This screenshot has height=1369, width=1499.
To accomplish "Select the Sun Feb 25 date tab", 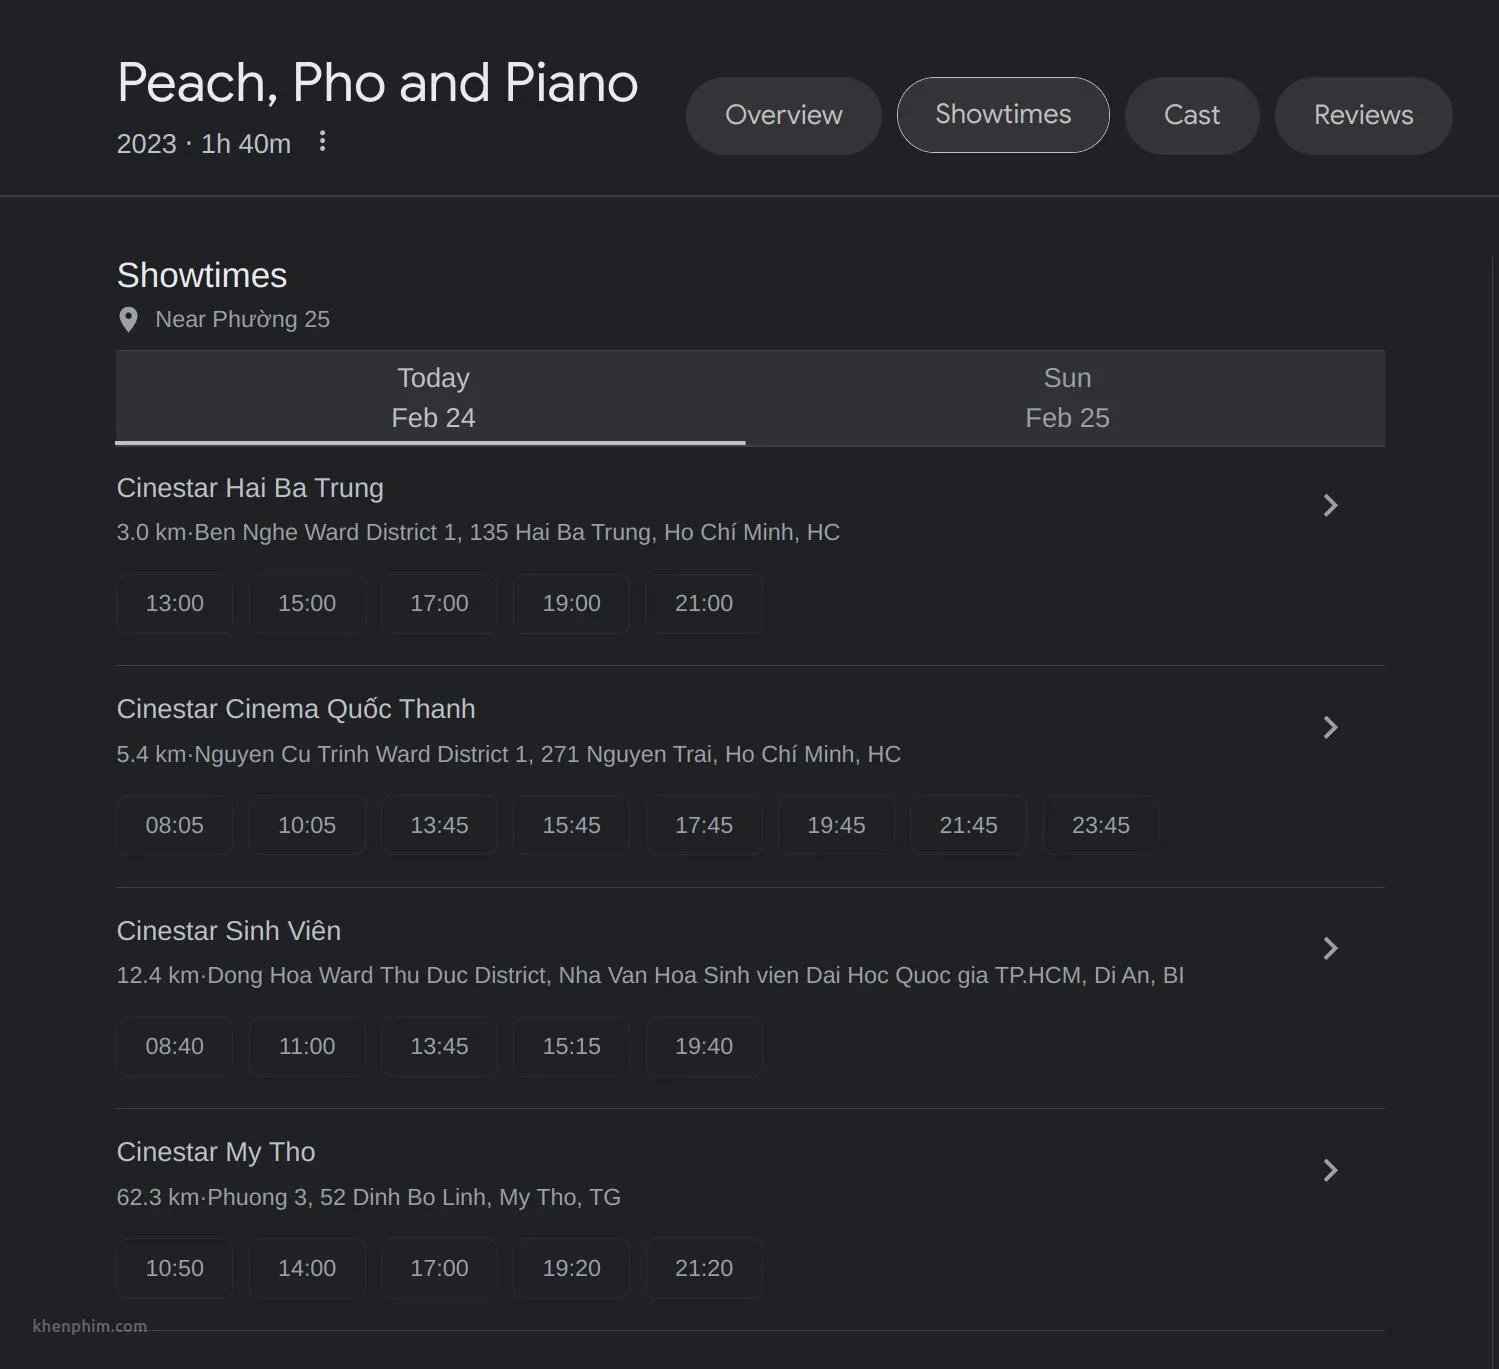I will click(x=1066, y=398).
